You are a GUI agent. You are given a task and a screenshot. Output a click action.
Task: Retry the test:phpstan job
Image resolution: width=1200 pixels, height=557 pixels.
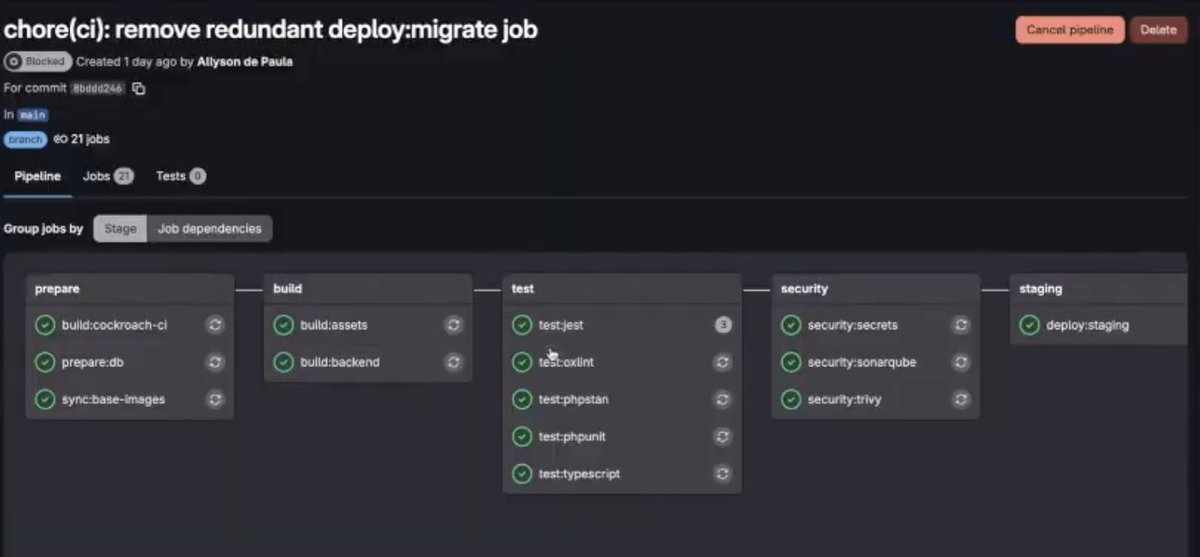(723, 399)
